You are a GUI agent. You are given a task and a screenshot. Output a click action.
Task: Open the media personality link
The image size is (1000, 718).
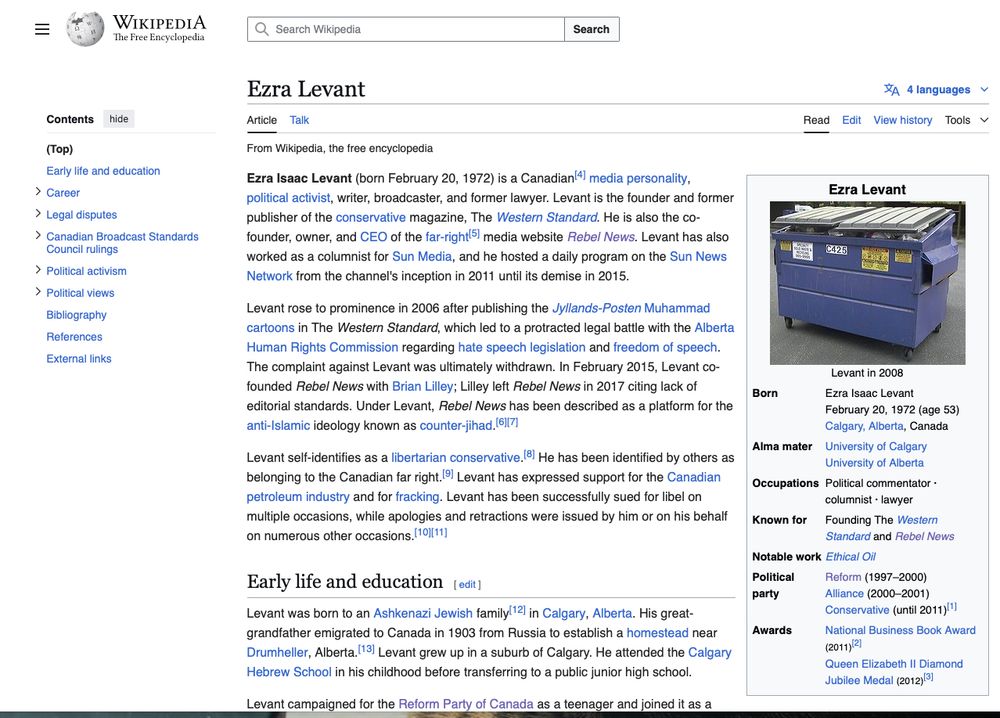tap(638, 179)
